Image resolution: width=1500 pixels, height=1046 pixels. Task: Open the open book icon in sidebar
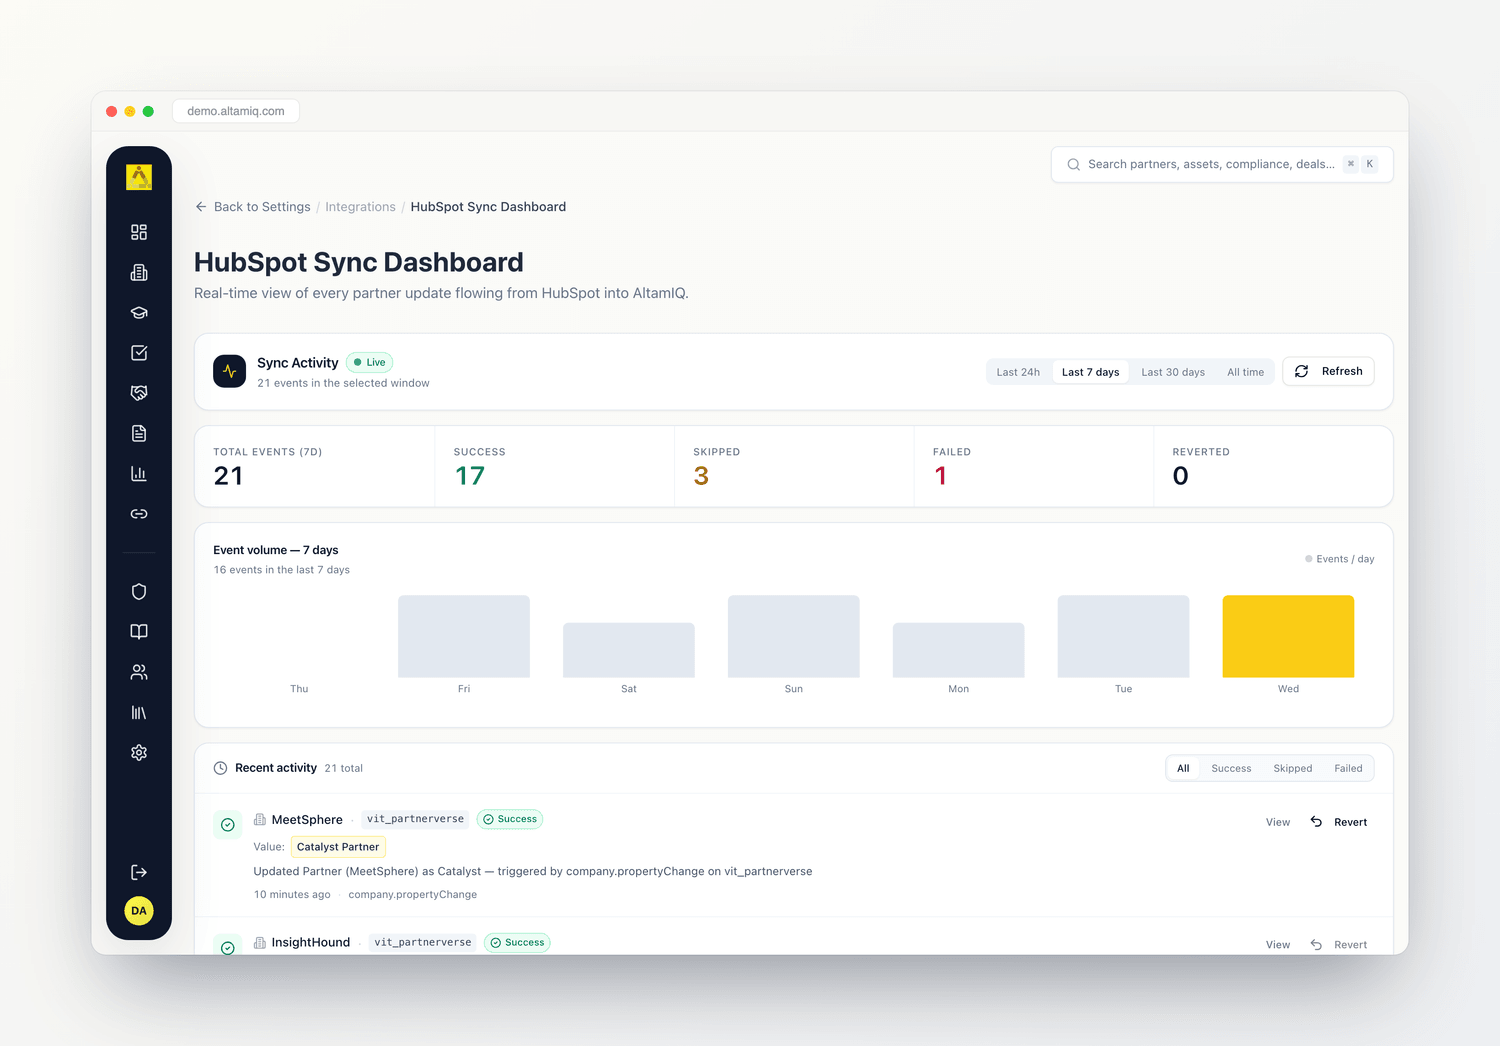[139, 632]
